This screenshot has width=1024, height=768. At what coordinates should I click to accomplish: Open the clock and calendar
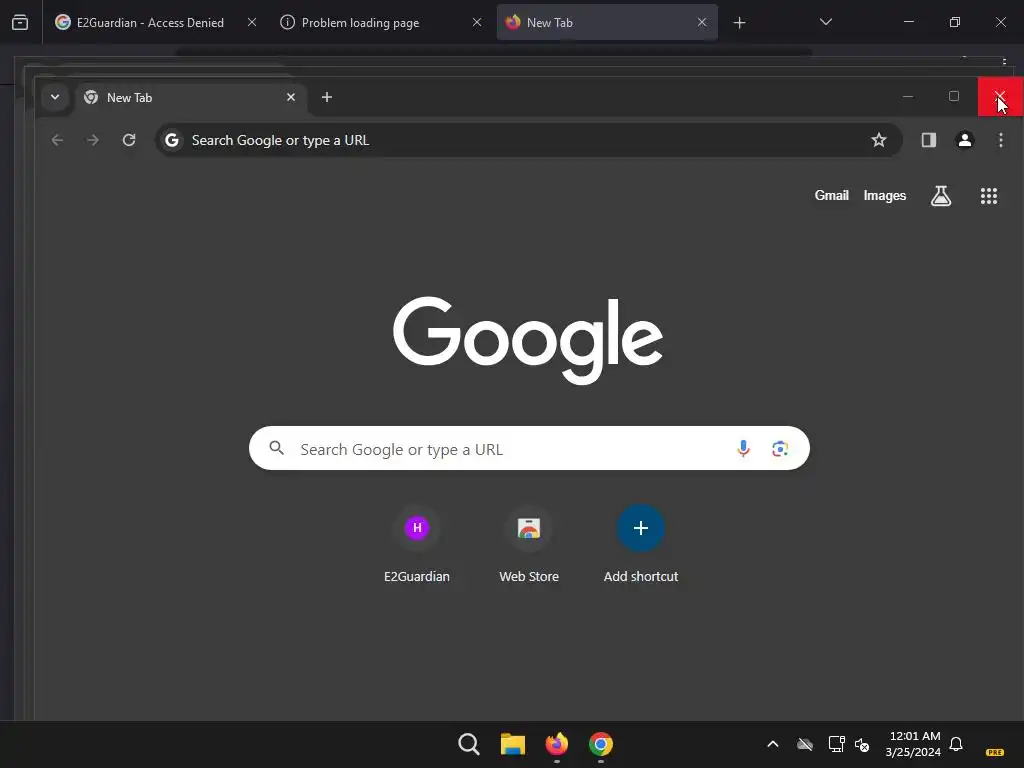pyautogui.click(x=914, y=744)
